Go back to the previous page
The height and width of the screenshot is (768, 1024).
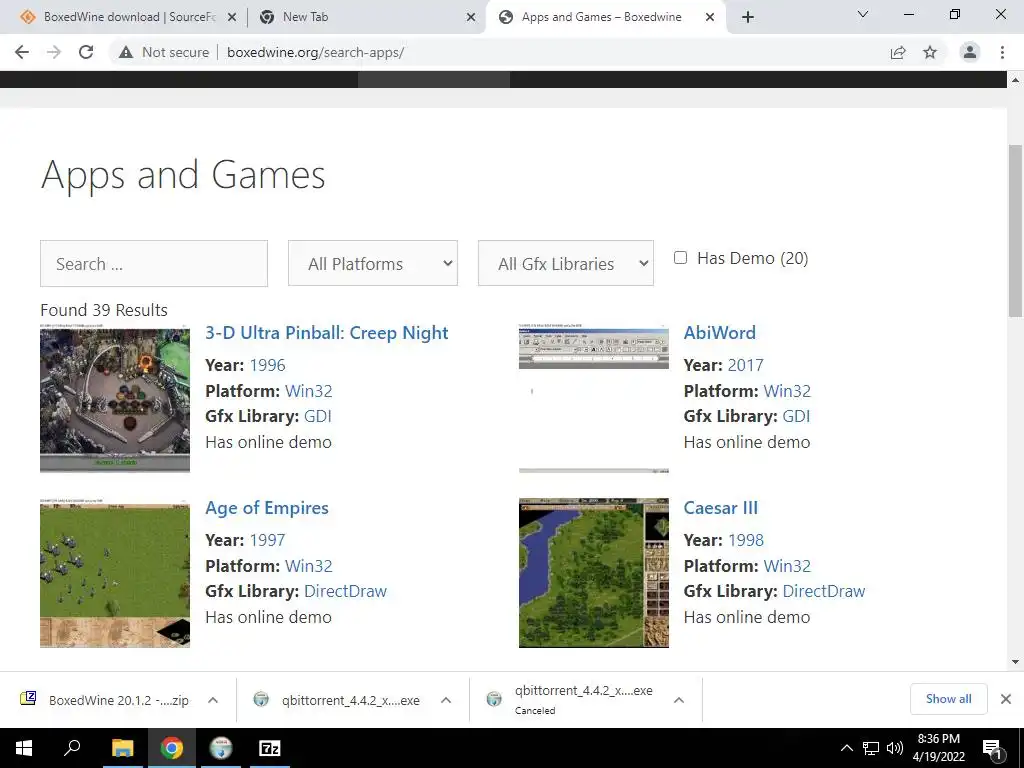[22, 52]
